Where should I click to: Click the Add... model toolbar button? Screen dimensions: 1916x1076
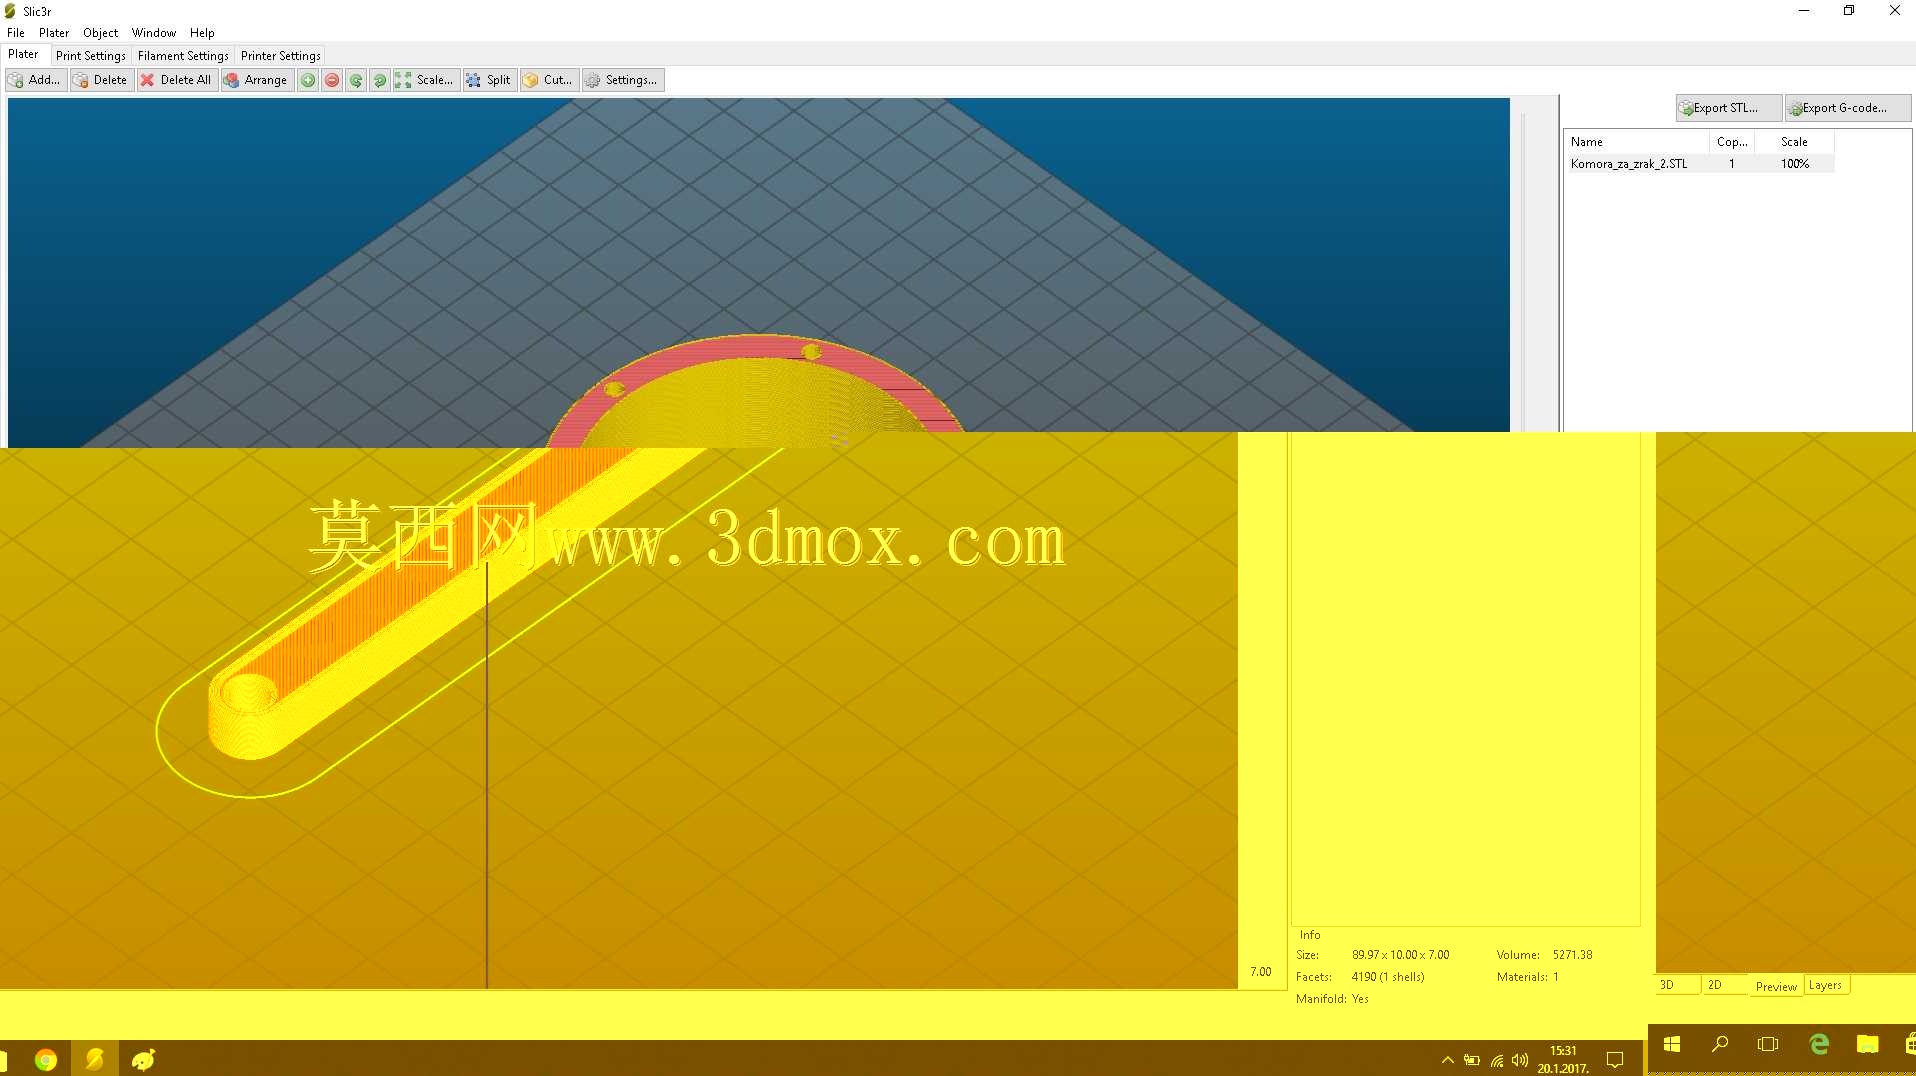(x=36, y=80)
